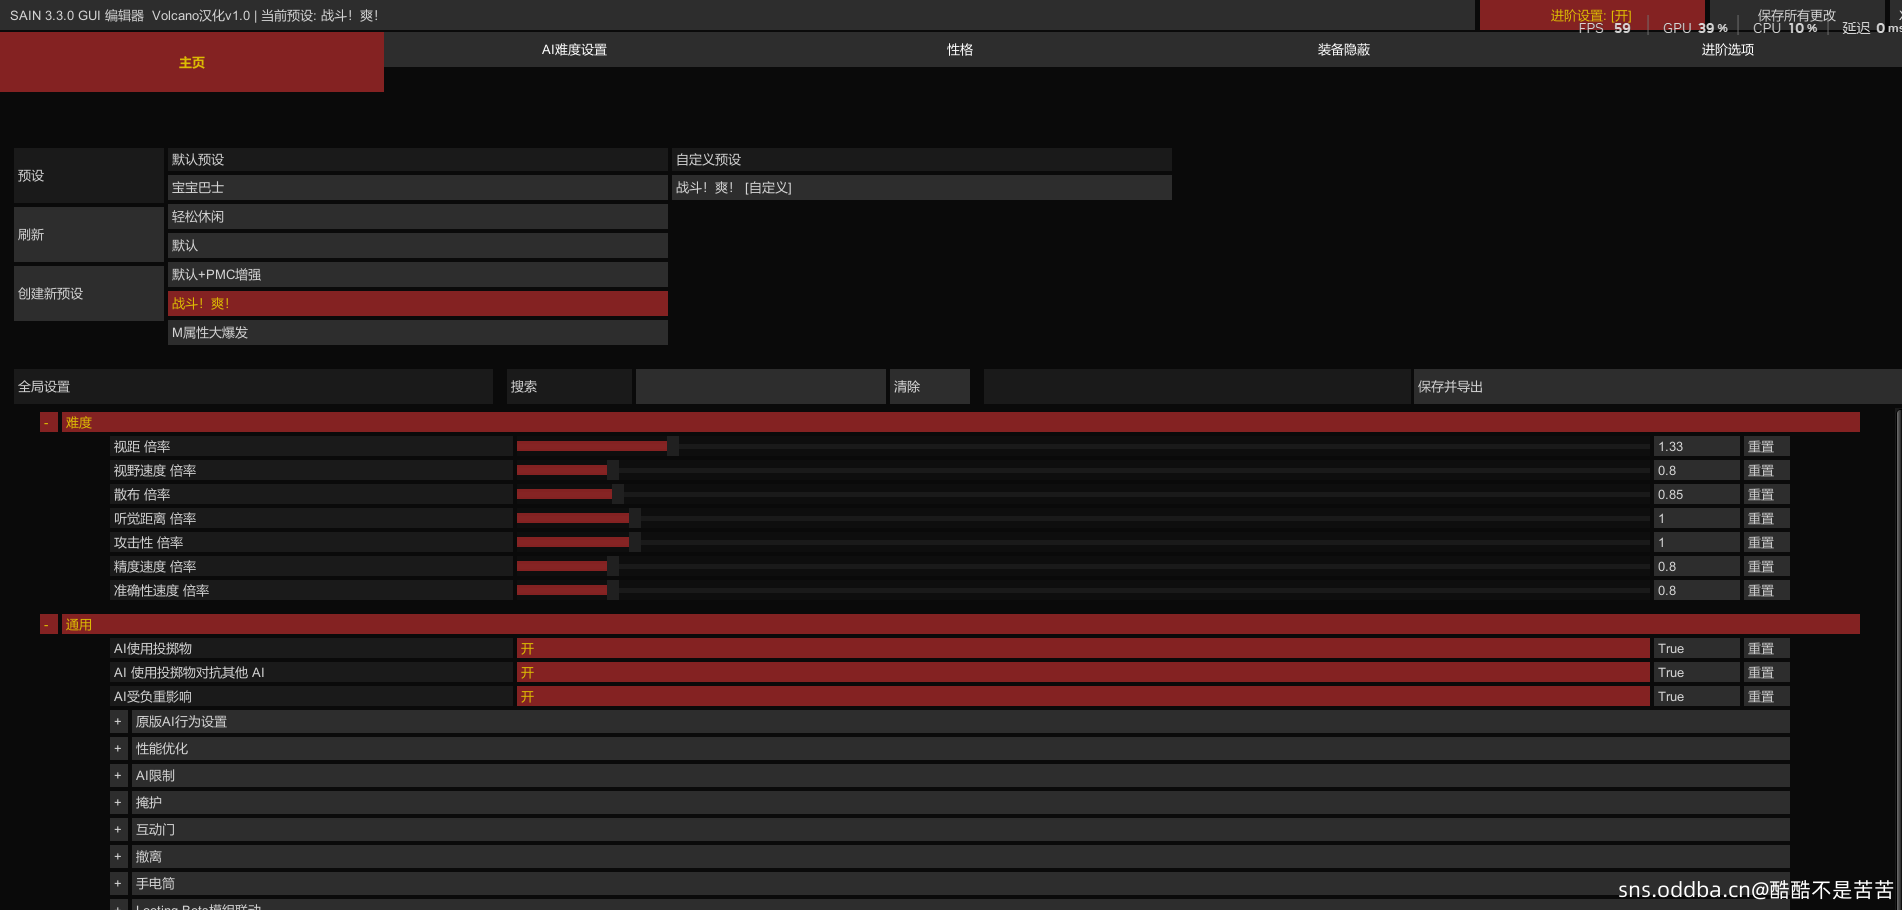
Task: Toggle AI使用投掷物 on/off switch
Action: click(1082, 649)
